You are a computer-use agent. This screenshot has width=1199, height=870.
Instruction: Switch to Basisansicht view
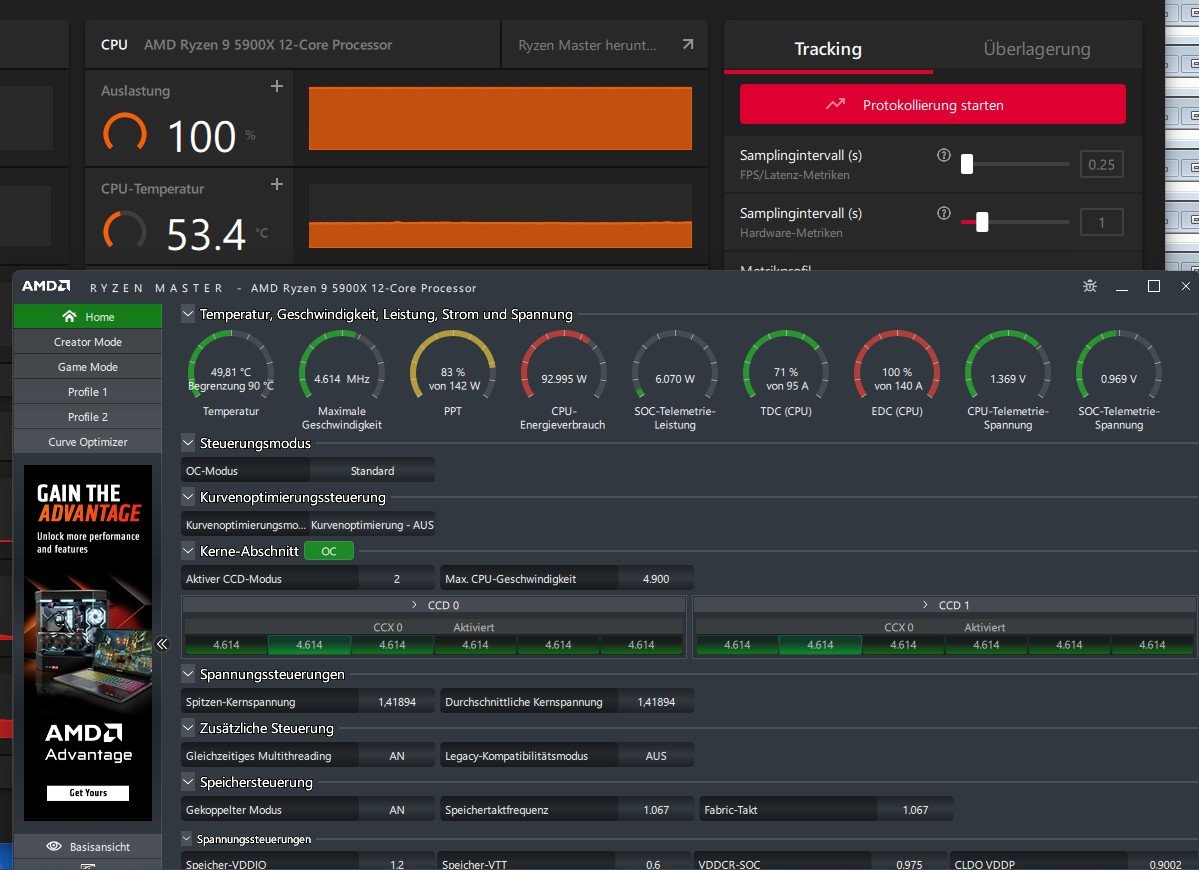[x=88, y=846]
